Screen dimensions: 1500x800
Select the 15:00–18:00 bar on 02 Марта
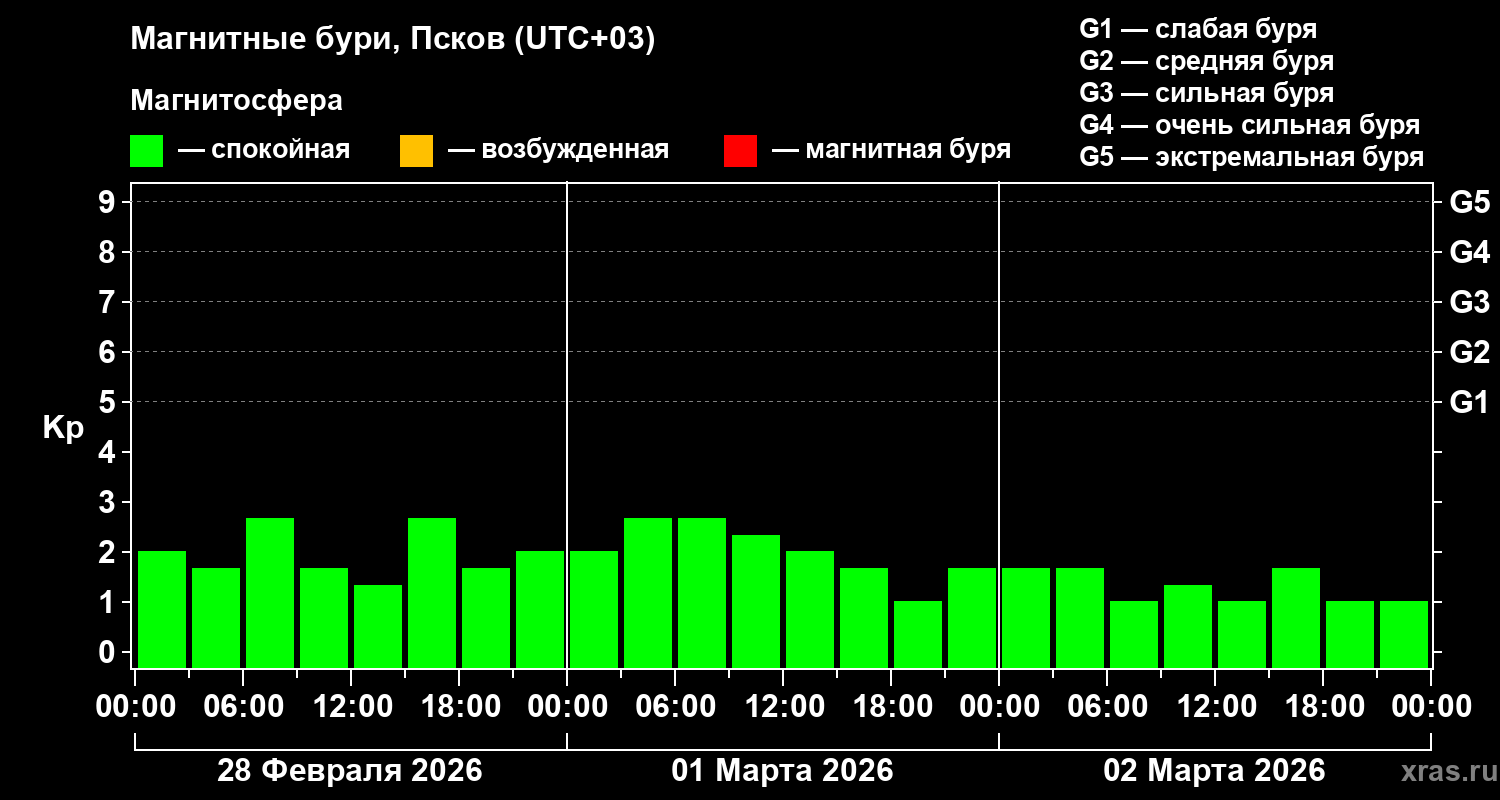pos(1296,618)
